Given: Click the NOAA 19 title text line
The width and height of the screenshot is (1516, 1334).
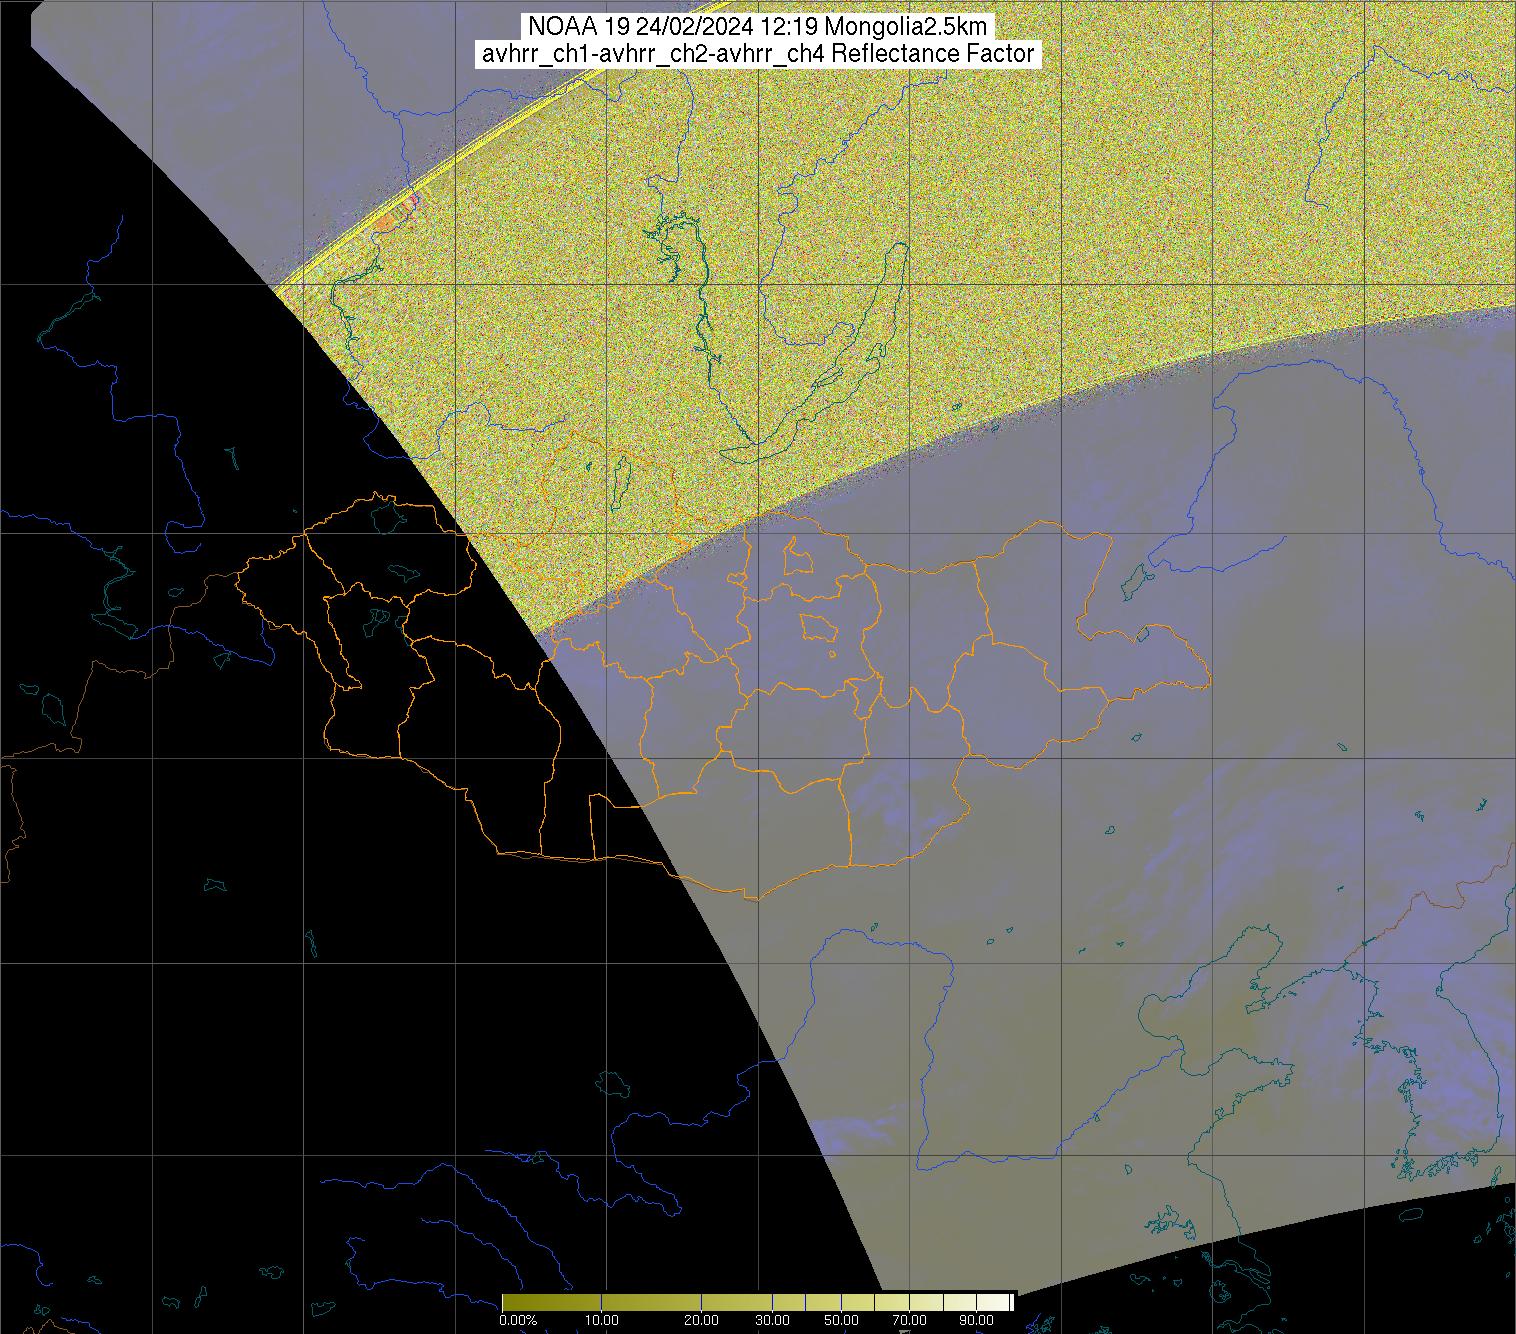Looking at the screenshot, I should pyautogui.click(x=757, y=27).
